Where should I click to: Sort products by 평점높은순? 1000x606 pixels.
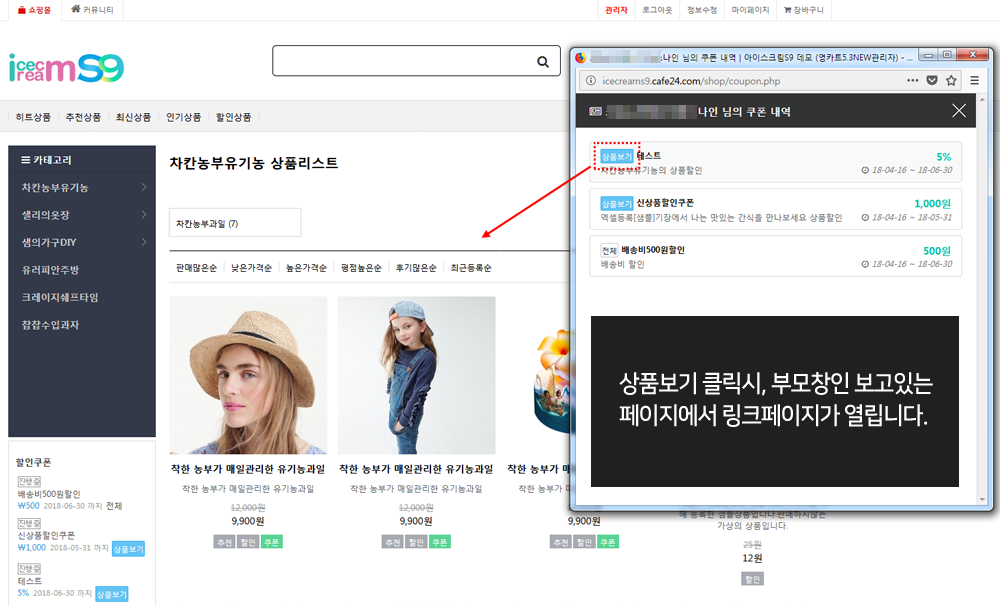tap(361, 268)
